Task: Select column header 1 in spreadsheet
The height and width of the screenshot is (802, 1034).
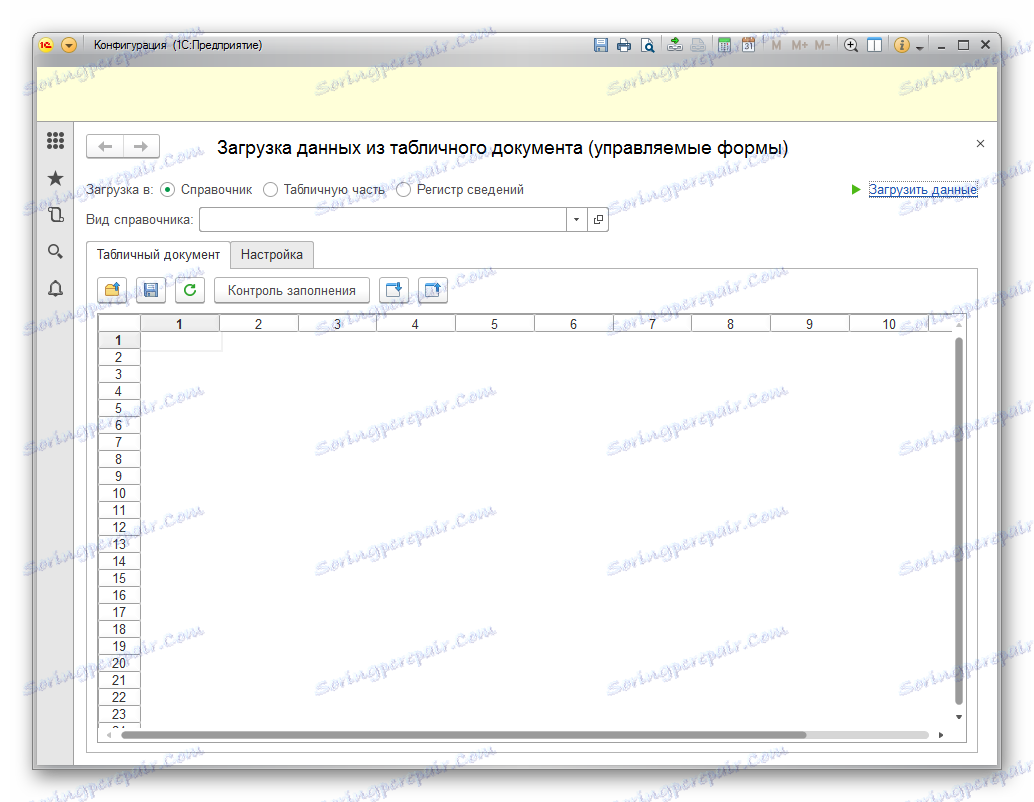Action: pyautogui.click(x=179, y=324)
